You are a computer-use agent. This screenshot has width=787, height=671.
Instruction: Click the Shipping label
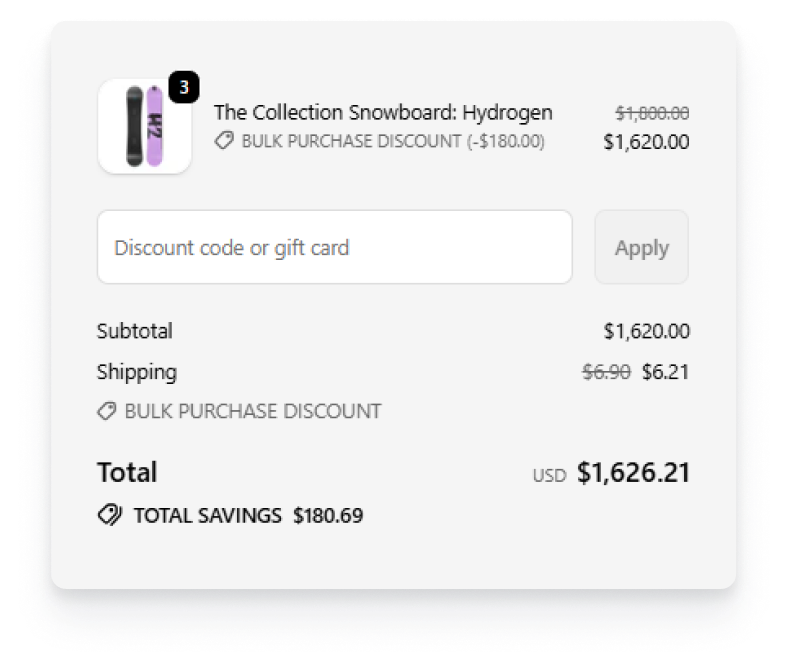(x=137, y=372)
